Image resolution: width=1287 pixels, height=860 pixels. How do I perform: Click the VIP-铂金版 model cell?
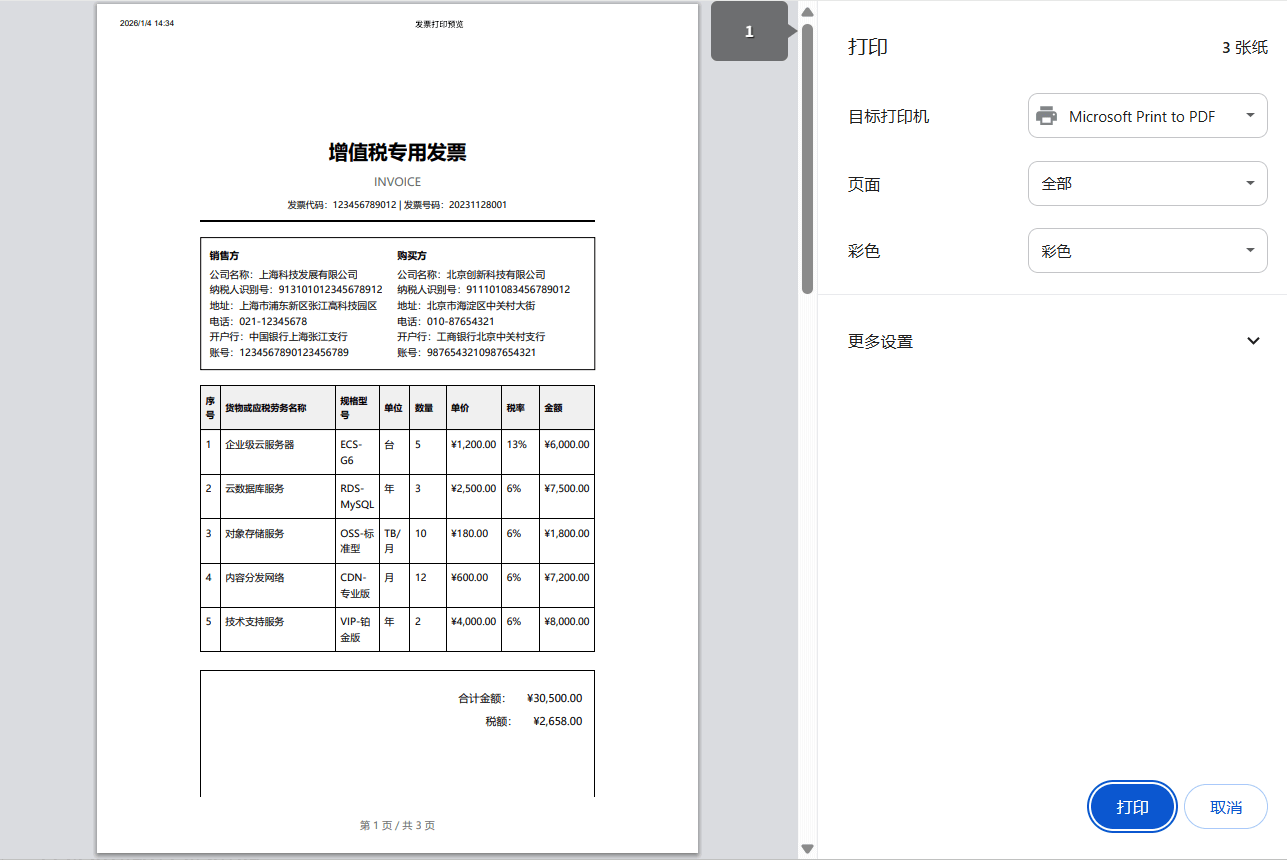tap(355, 629)
